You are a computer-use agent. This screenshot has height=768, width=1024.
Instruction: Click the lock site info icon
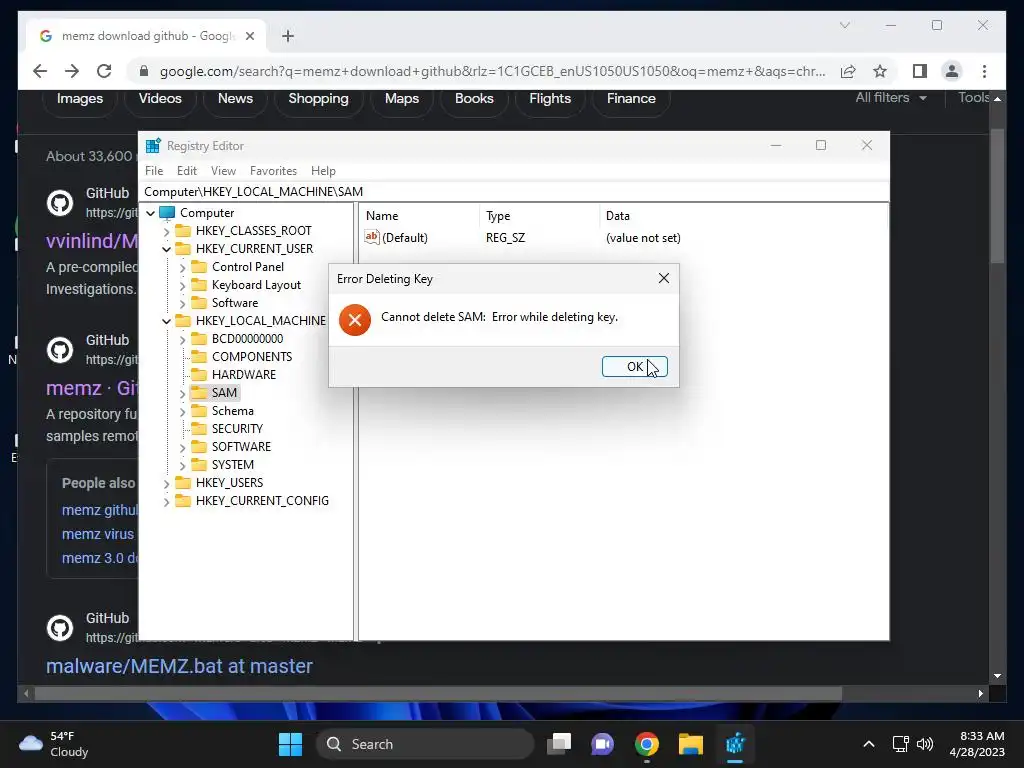144,71
